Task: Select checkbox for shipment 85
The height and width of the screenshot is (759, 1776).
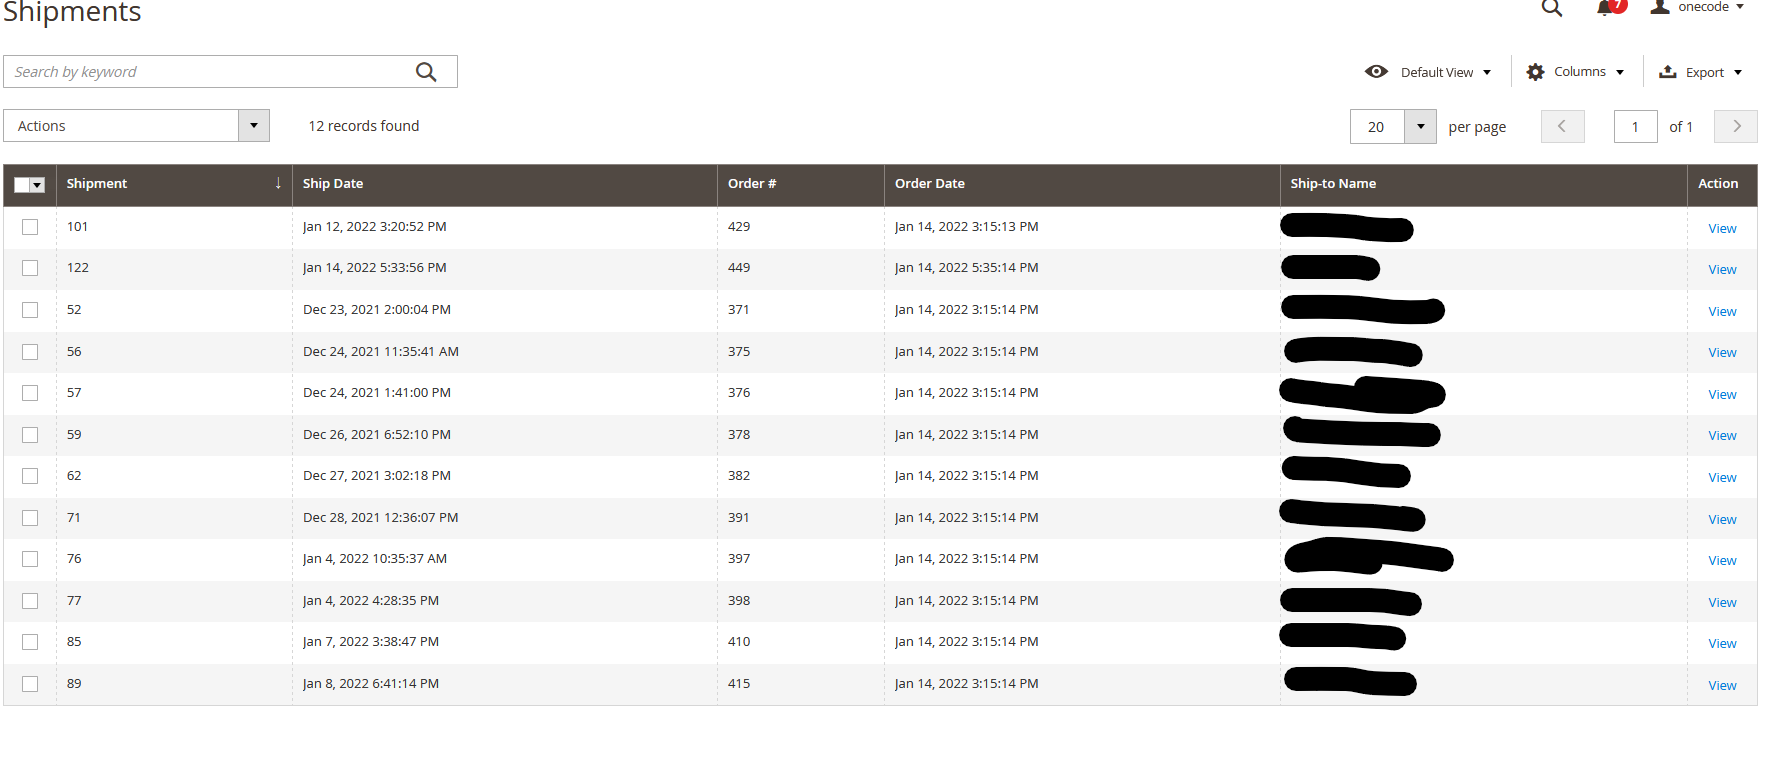Action: click(30, 642)
